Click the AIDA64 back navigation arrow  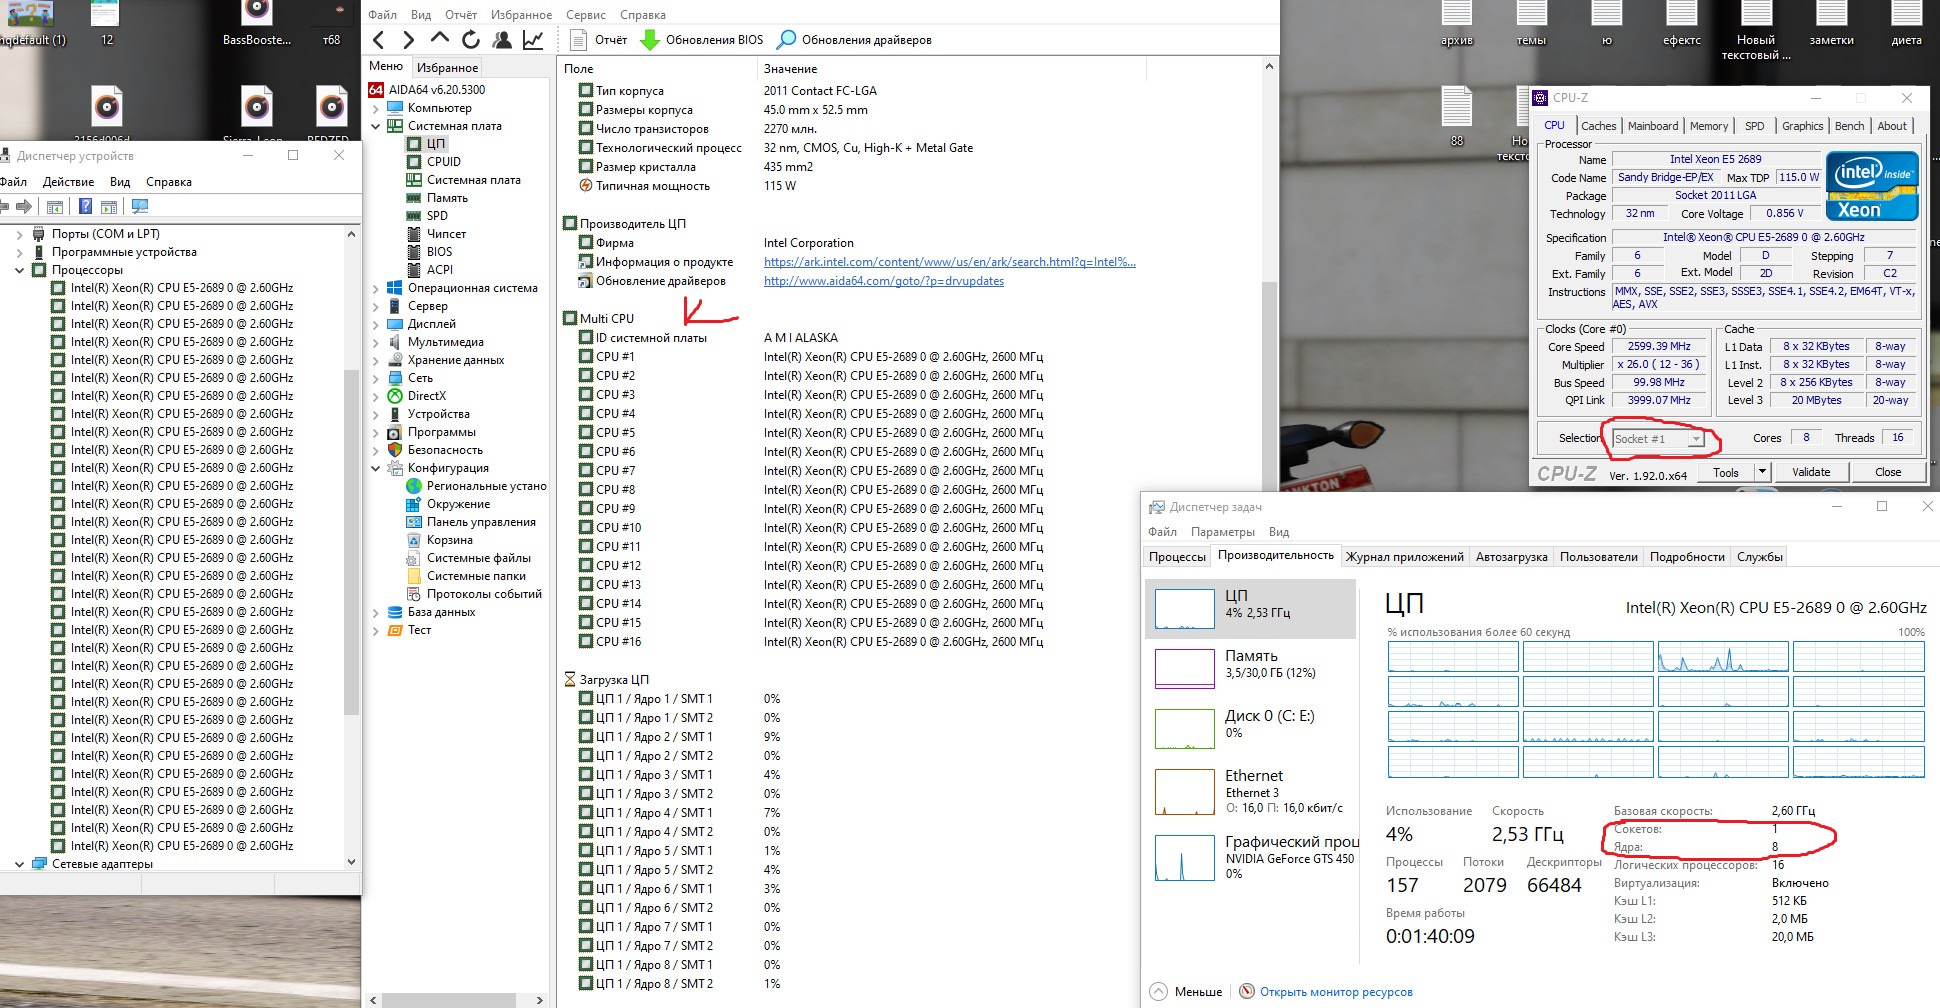point(378,40)
